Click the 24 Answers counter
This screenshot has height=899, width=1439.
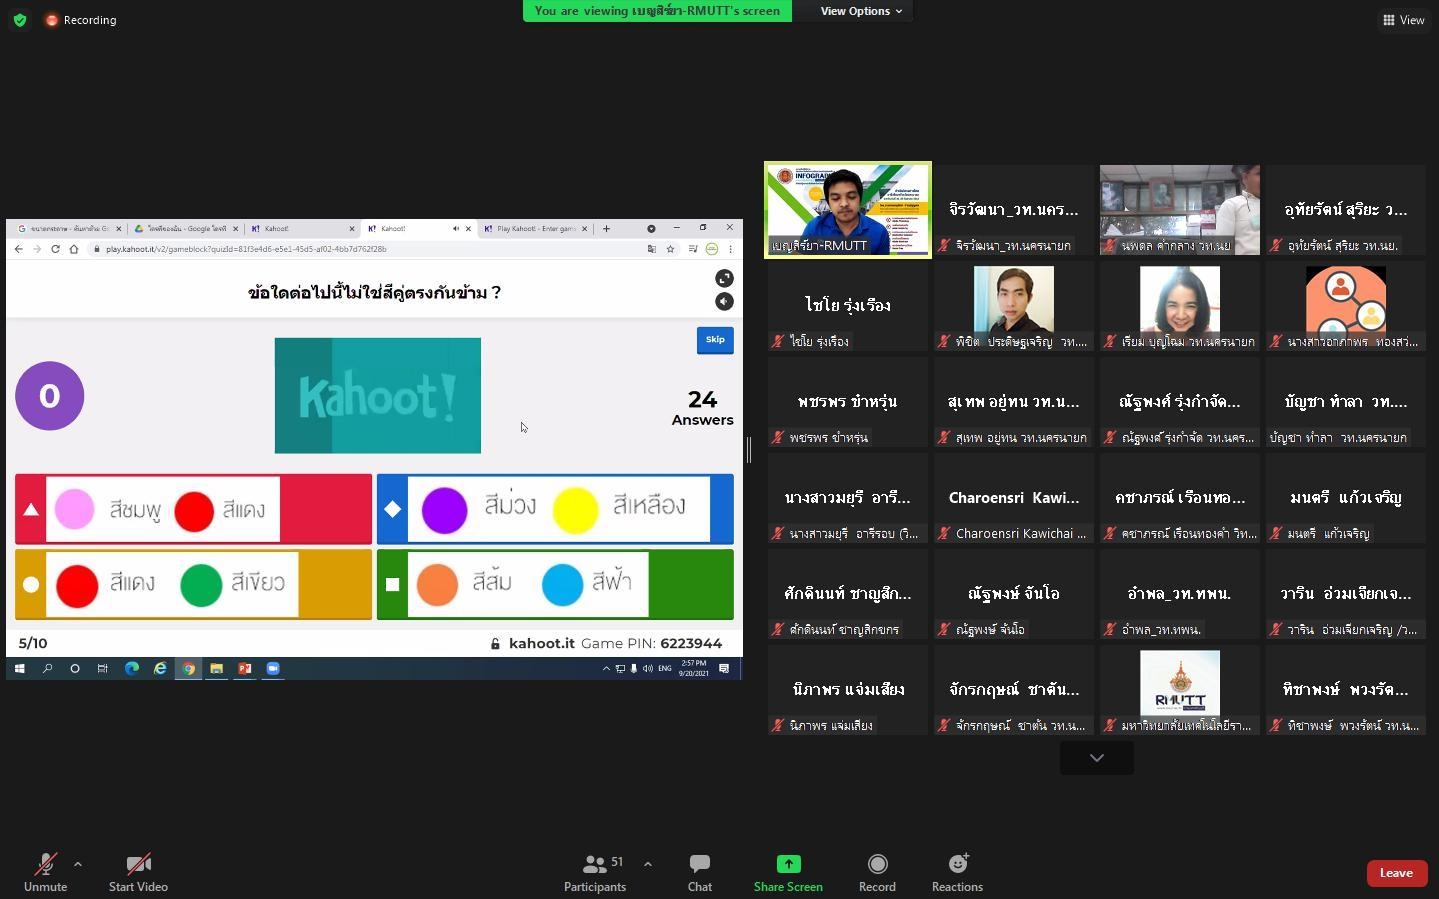(x=702, y=408)
